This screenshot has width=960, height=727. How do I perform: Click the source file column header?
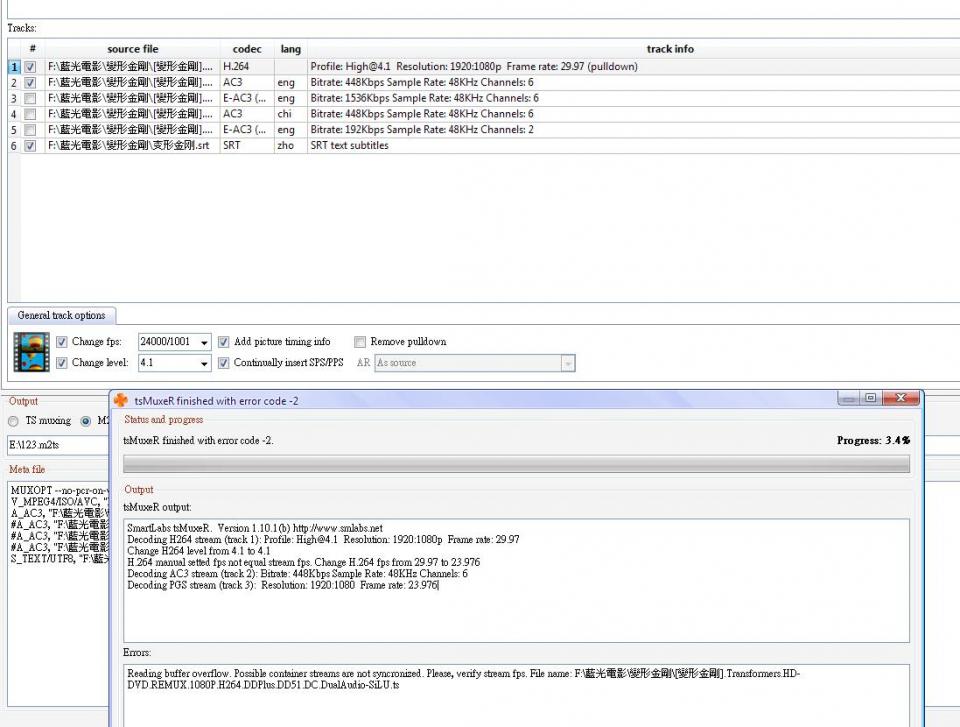(x=132, y=49)
